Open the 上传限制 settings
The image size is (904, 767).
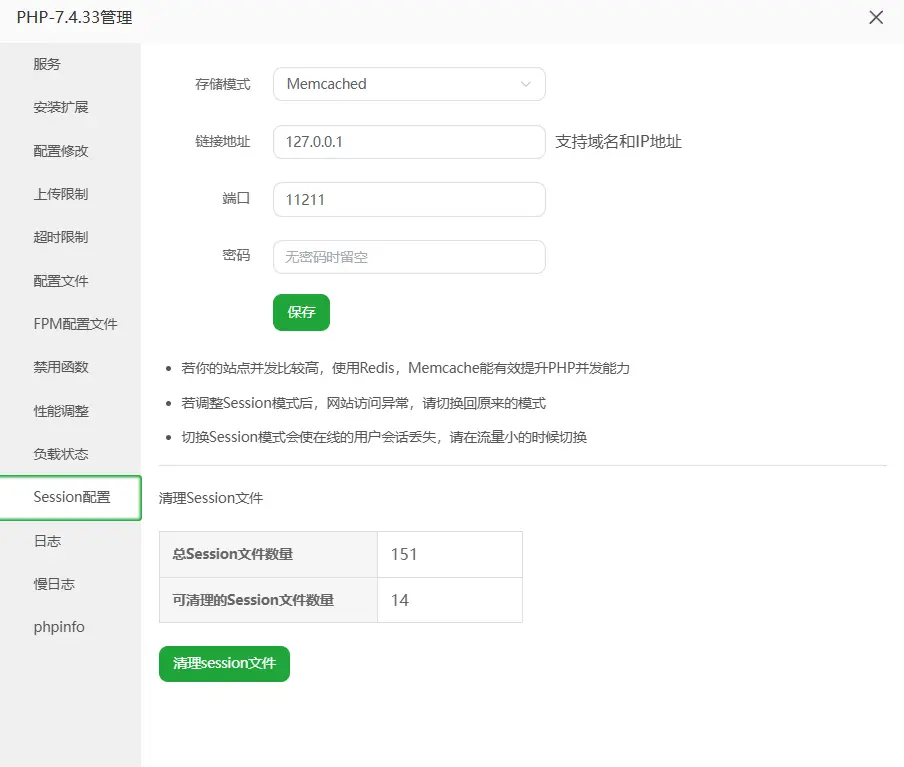60,194
